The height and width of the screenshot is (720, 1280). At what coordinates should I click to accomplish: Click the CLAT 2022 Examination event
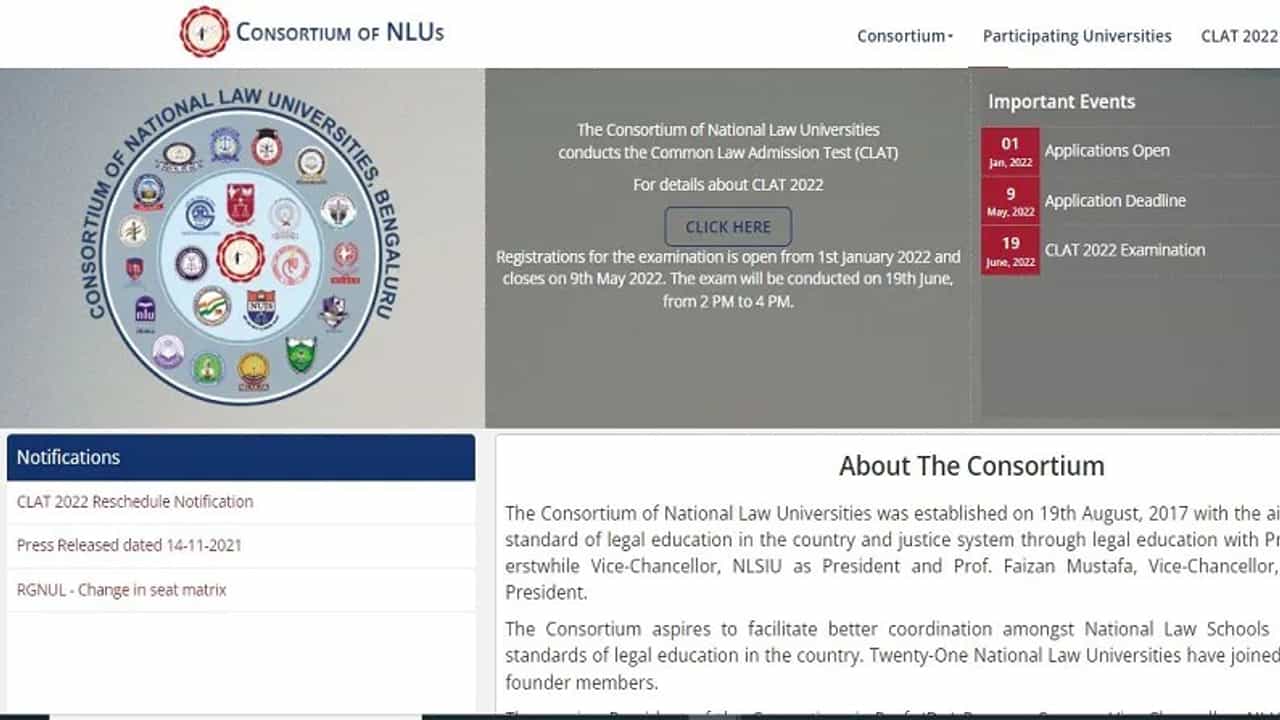coord(1125,250)
